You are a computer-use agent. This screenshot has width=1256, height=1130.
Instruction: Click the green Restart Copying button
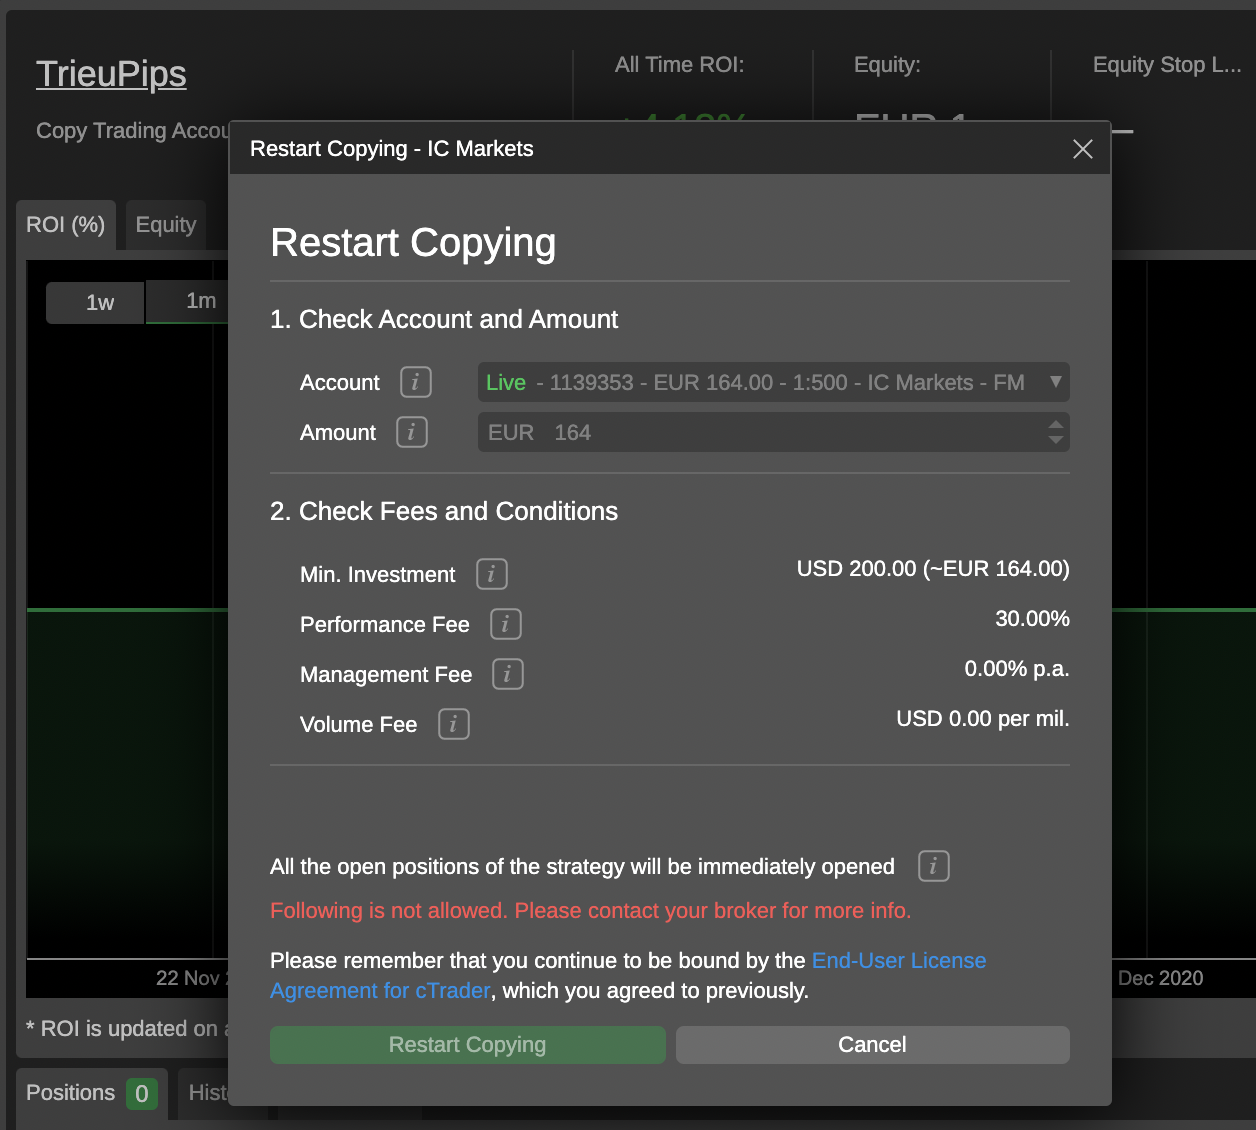click(468, 1045)
